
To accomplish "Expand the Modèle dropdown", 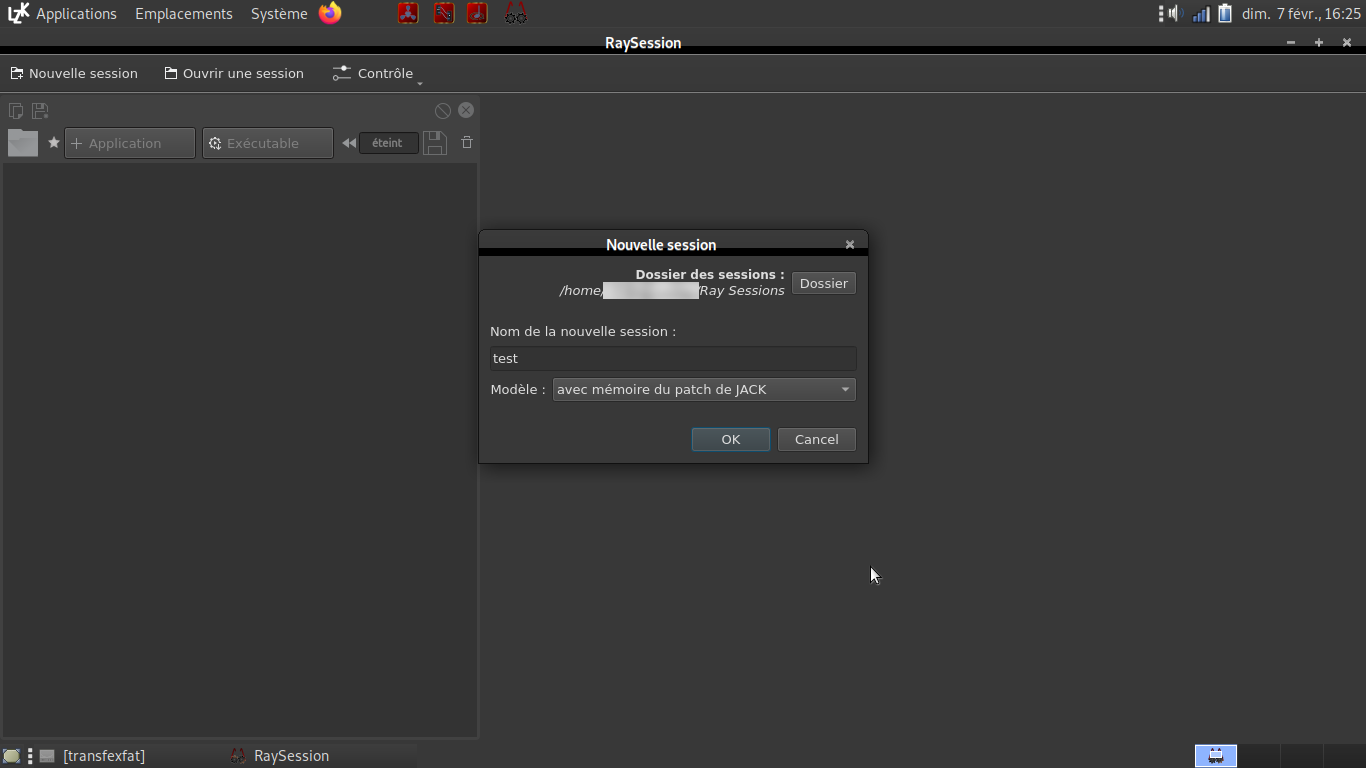I will pyautogui.click(x=704, y=390).
